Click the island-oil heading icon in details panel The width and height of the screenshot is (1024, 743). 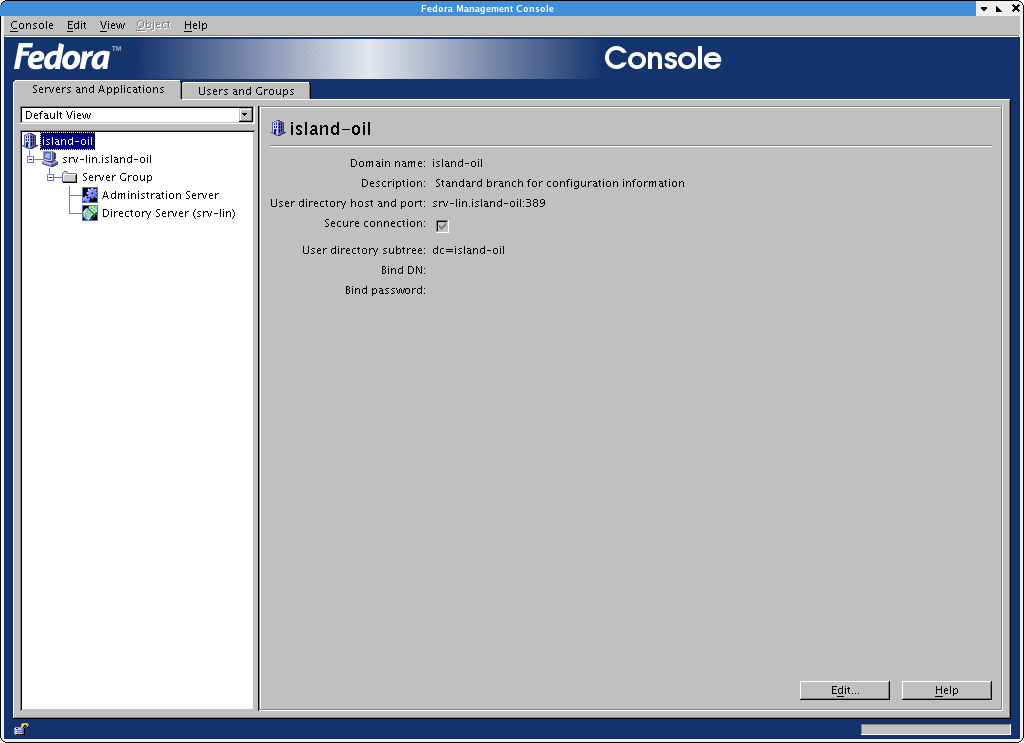pyautogui.click(x=278, y=128)
